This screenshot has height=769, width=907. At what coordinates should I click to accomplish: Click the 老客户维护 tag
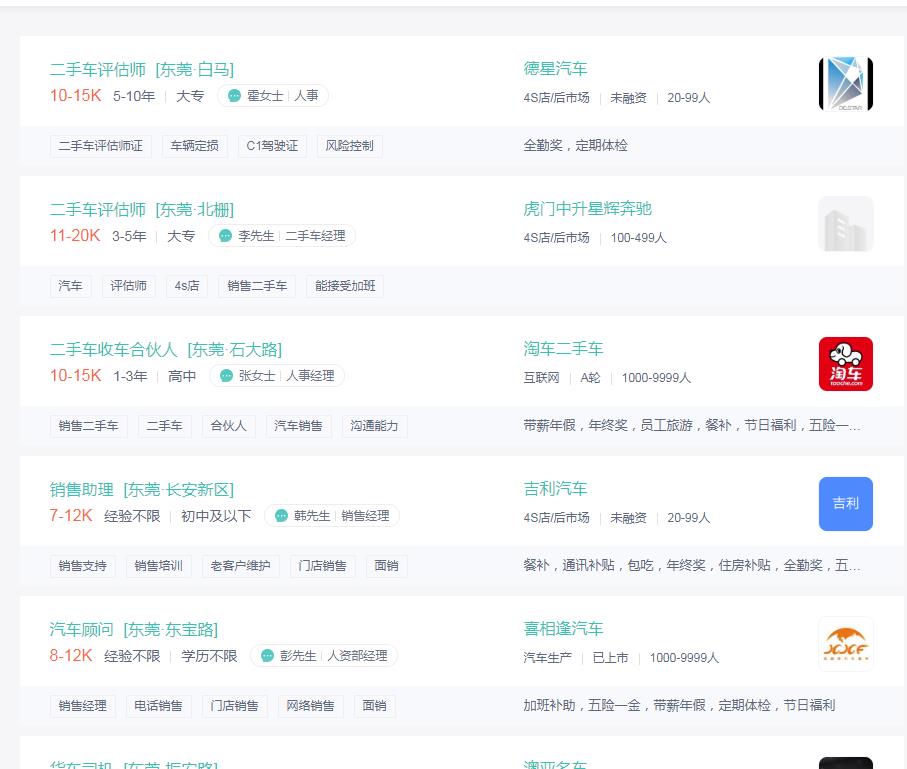tap(241, 566)
